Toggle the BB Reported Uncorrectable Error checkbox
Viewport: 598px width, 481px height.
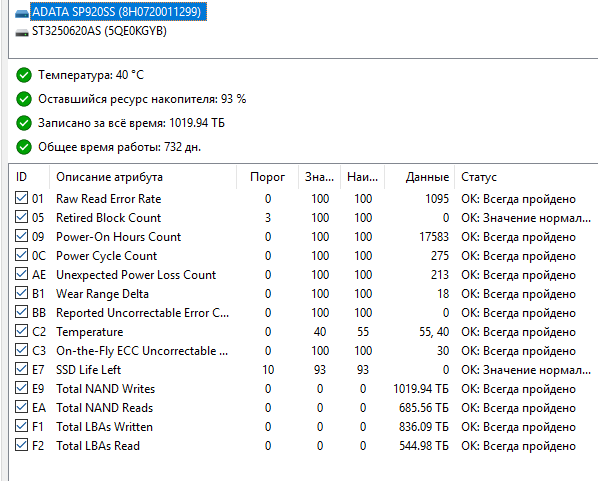(x=21, y=312)
